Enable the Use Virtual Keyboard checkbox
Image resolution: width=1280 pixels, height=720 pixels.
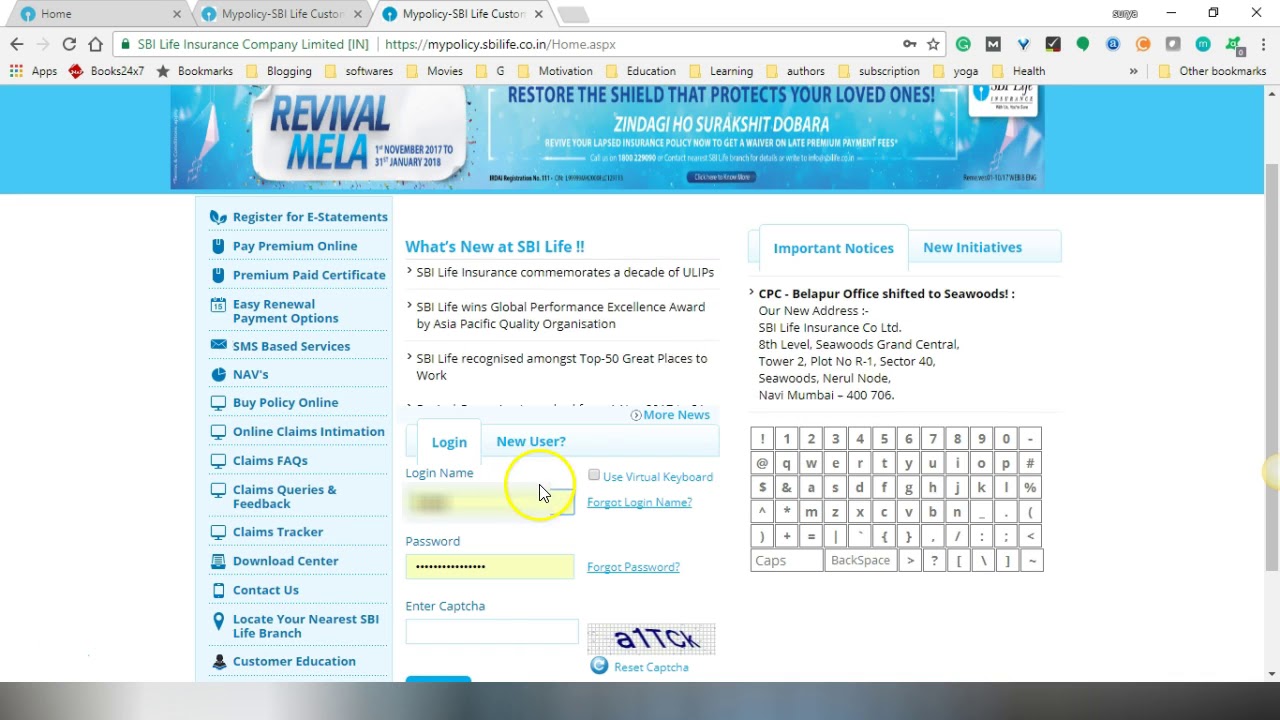point(594,475)
